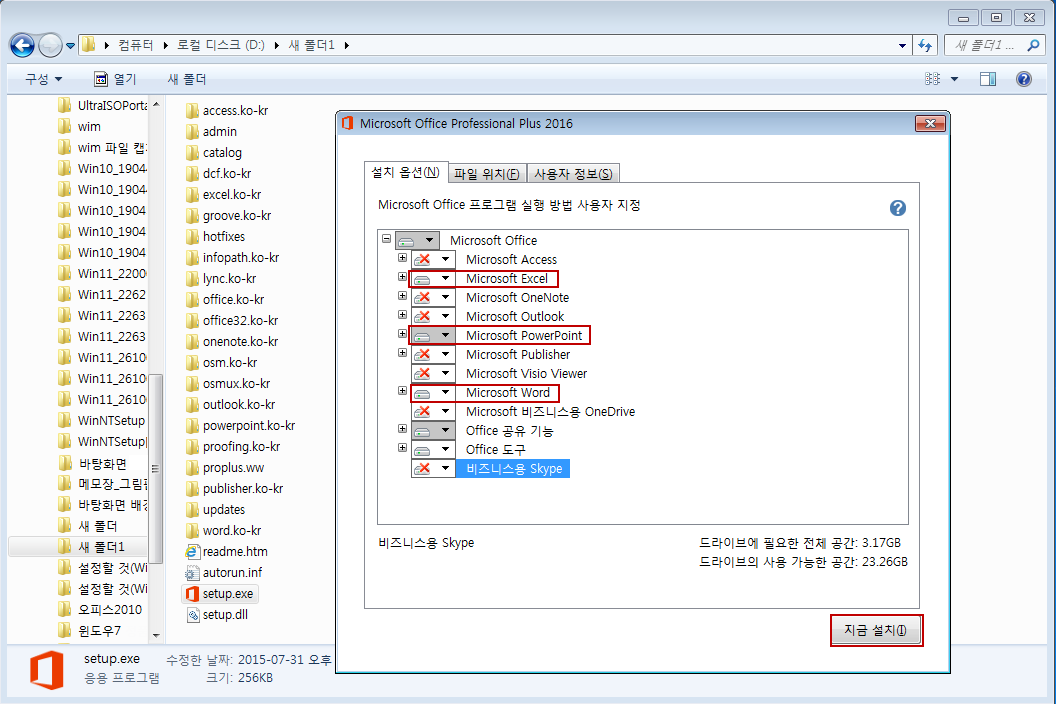Click the 새 폴더 toolbar button

[187, 79]
